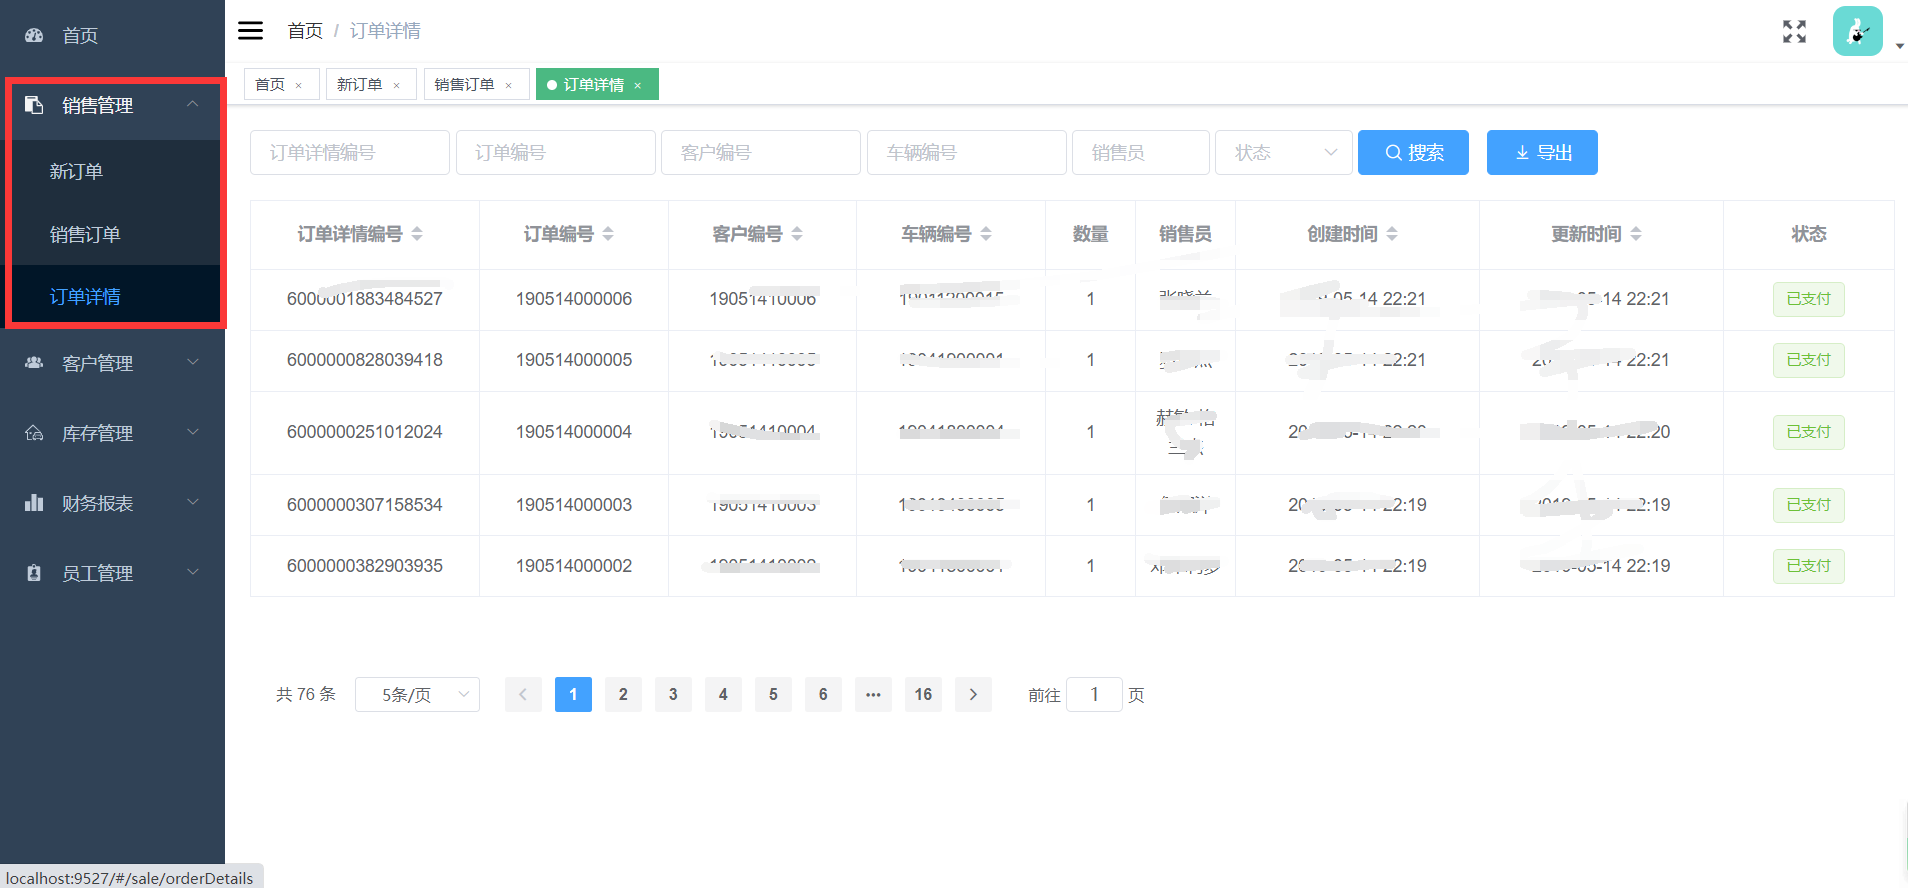Select cell 6000000382903935

tap(365, 566)
